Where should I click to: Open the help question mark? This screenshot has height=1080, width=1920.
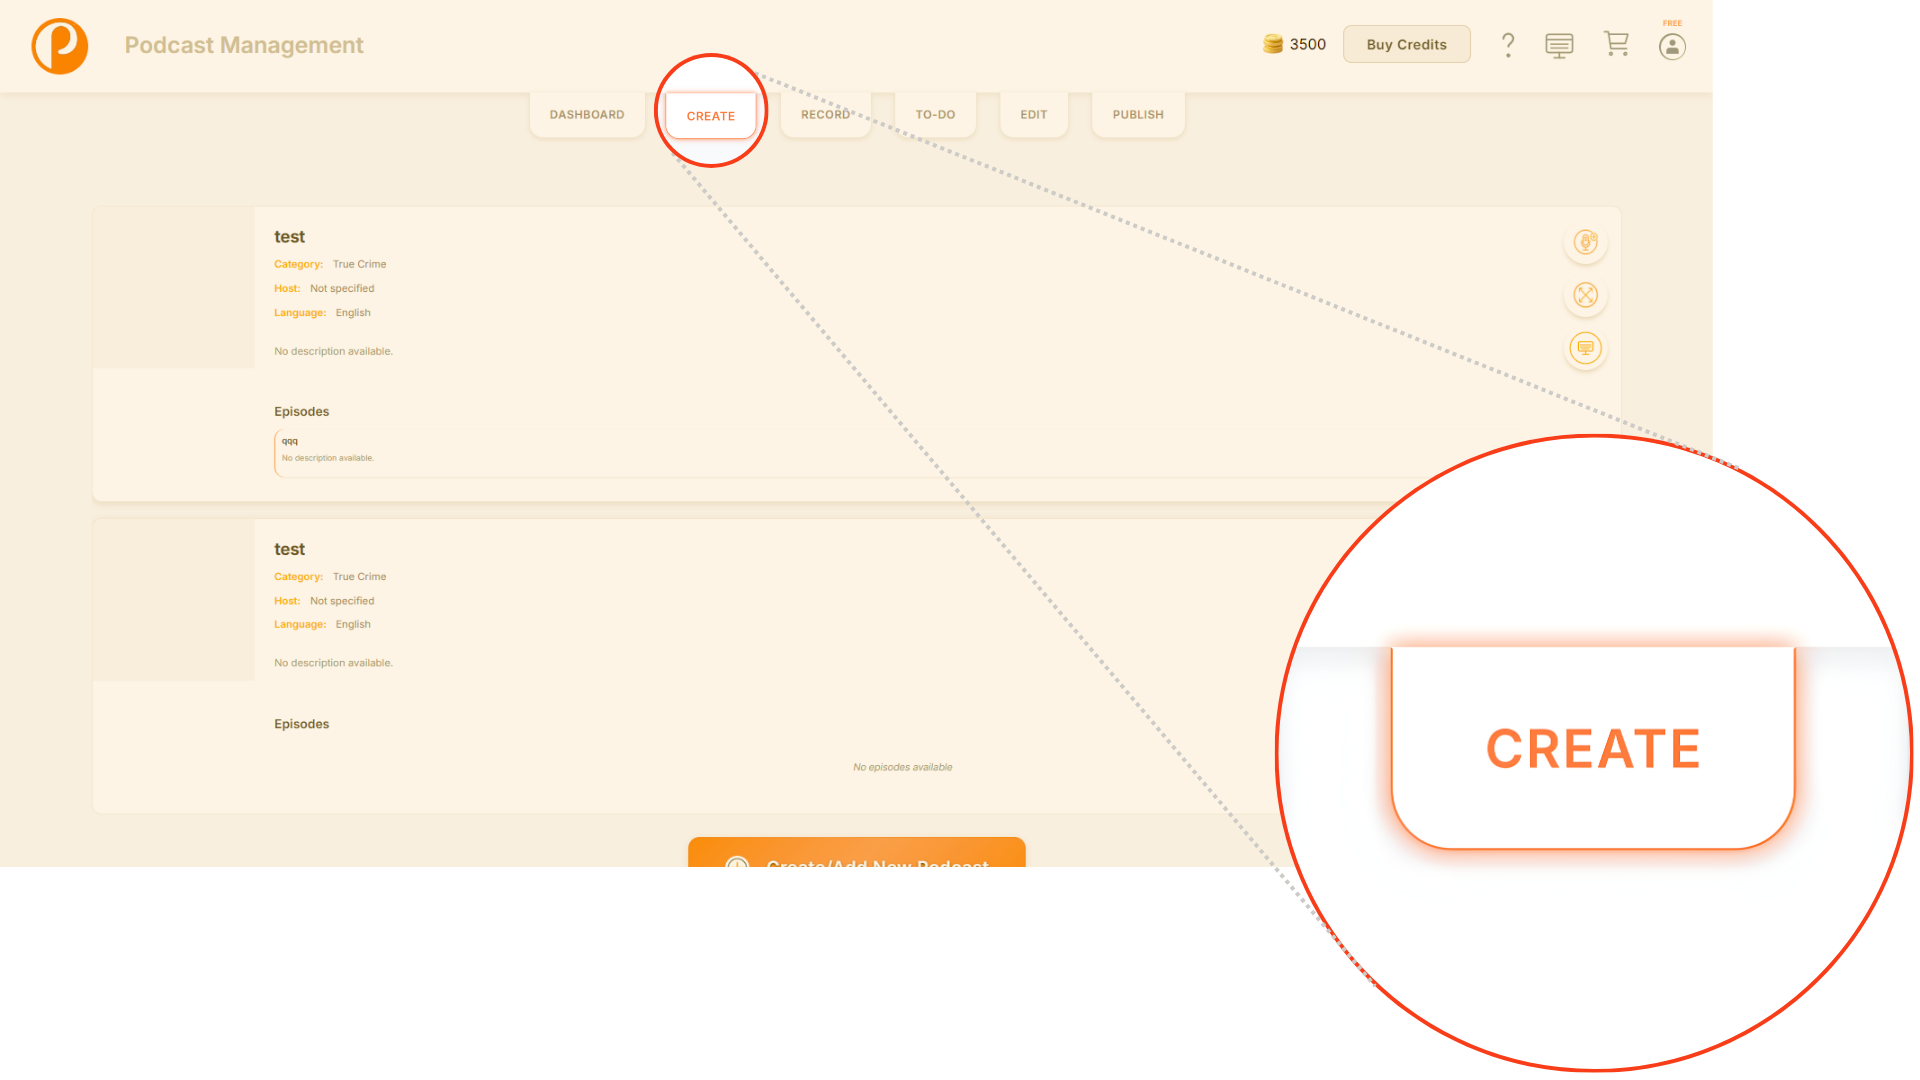(1508, 45)
